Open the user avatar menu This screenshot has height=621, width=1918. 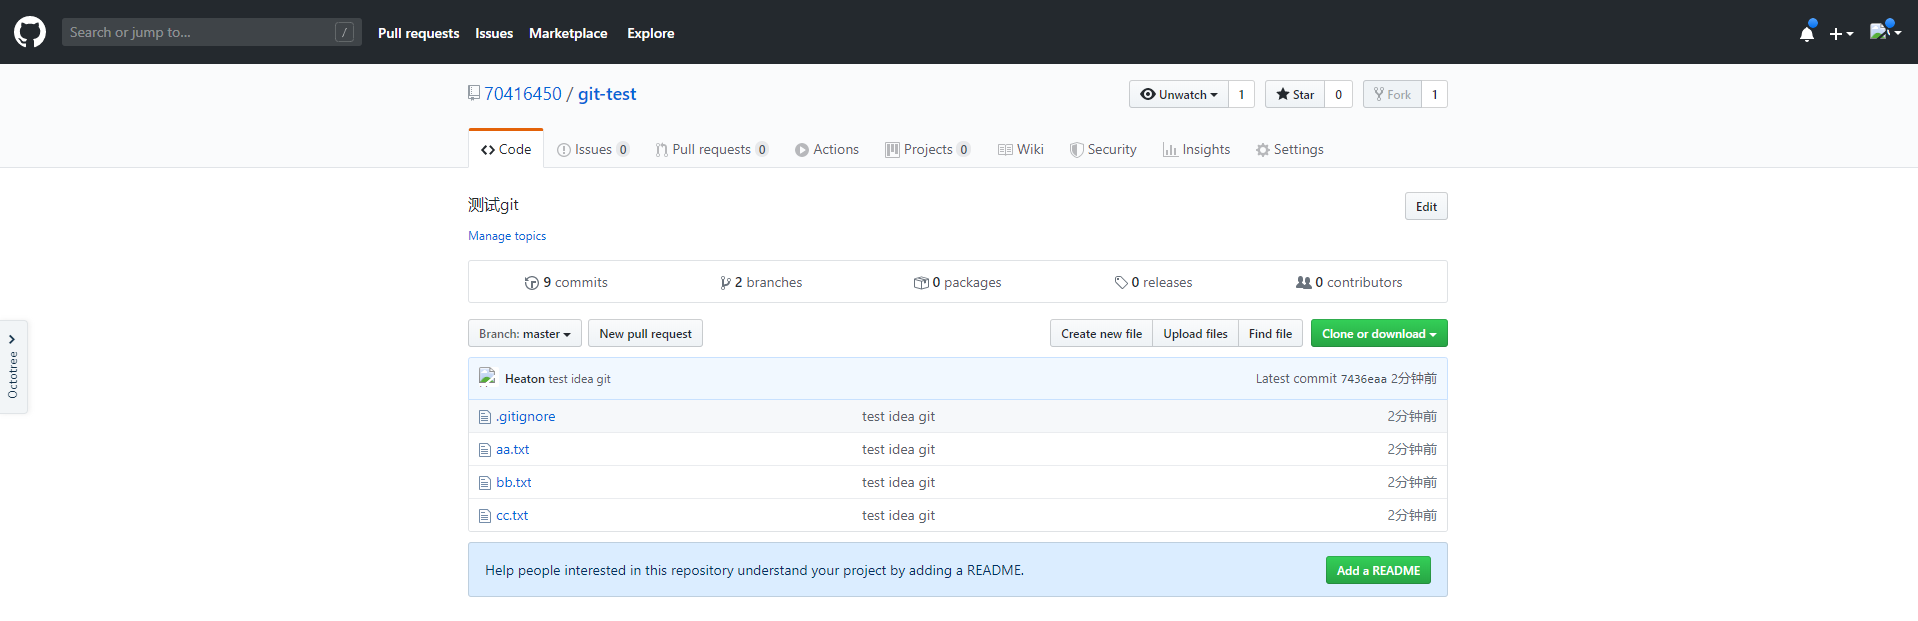pyautogui.click(x=1885, y=32)
